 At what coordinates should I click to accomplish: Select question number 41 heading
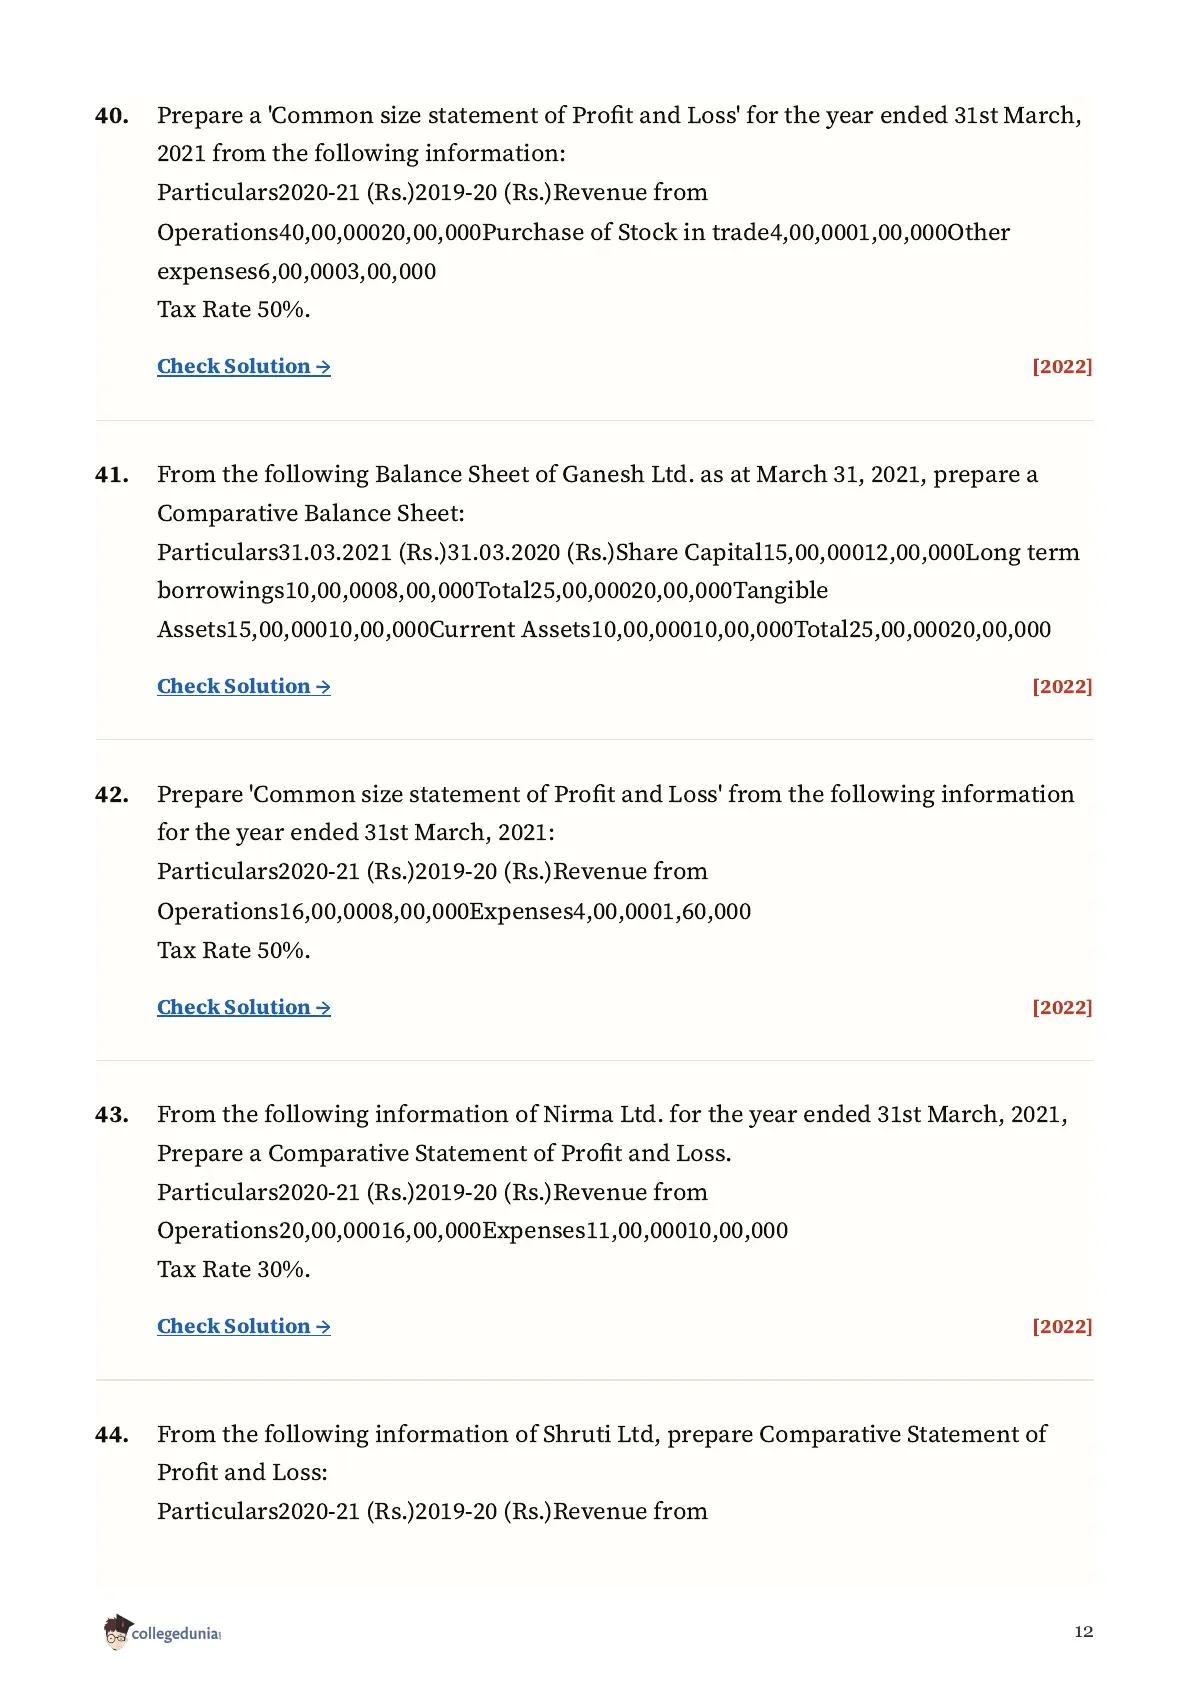coord(112,475)
